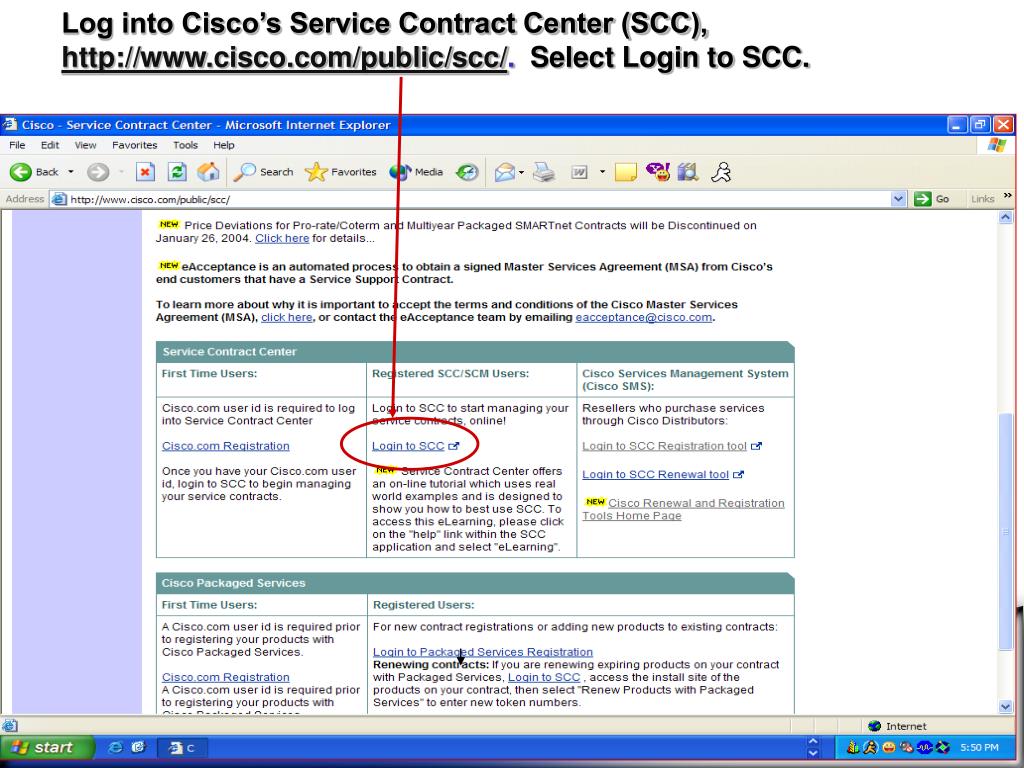Click the Edit with Word icon

coord(579,172)
